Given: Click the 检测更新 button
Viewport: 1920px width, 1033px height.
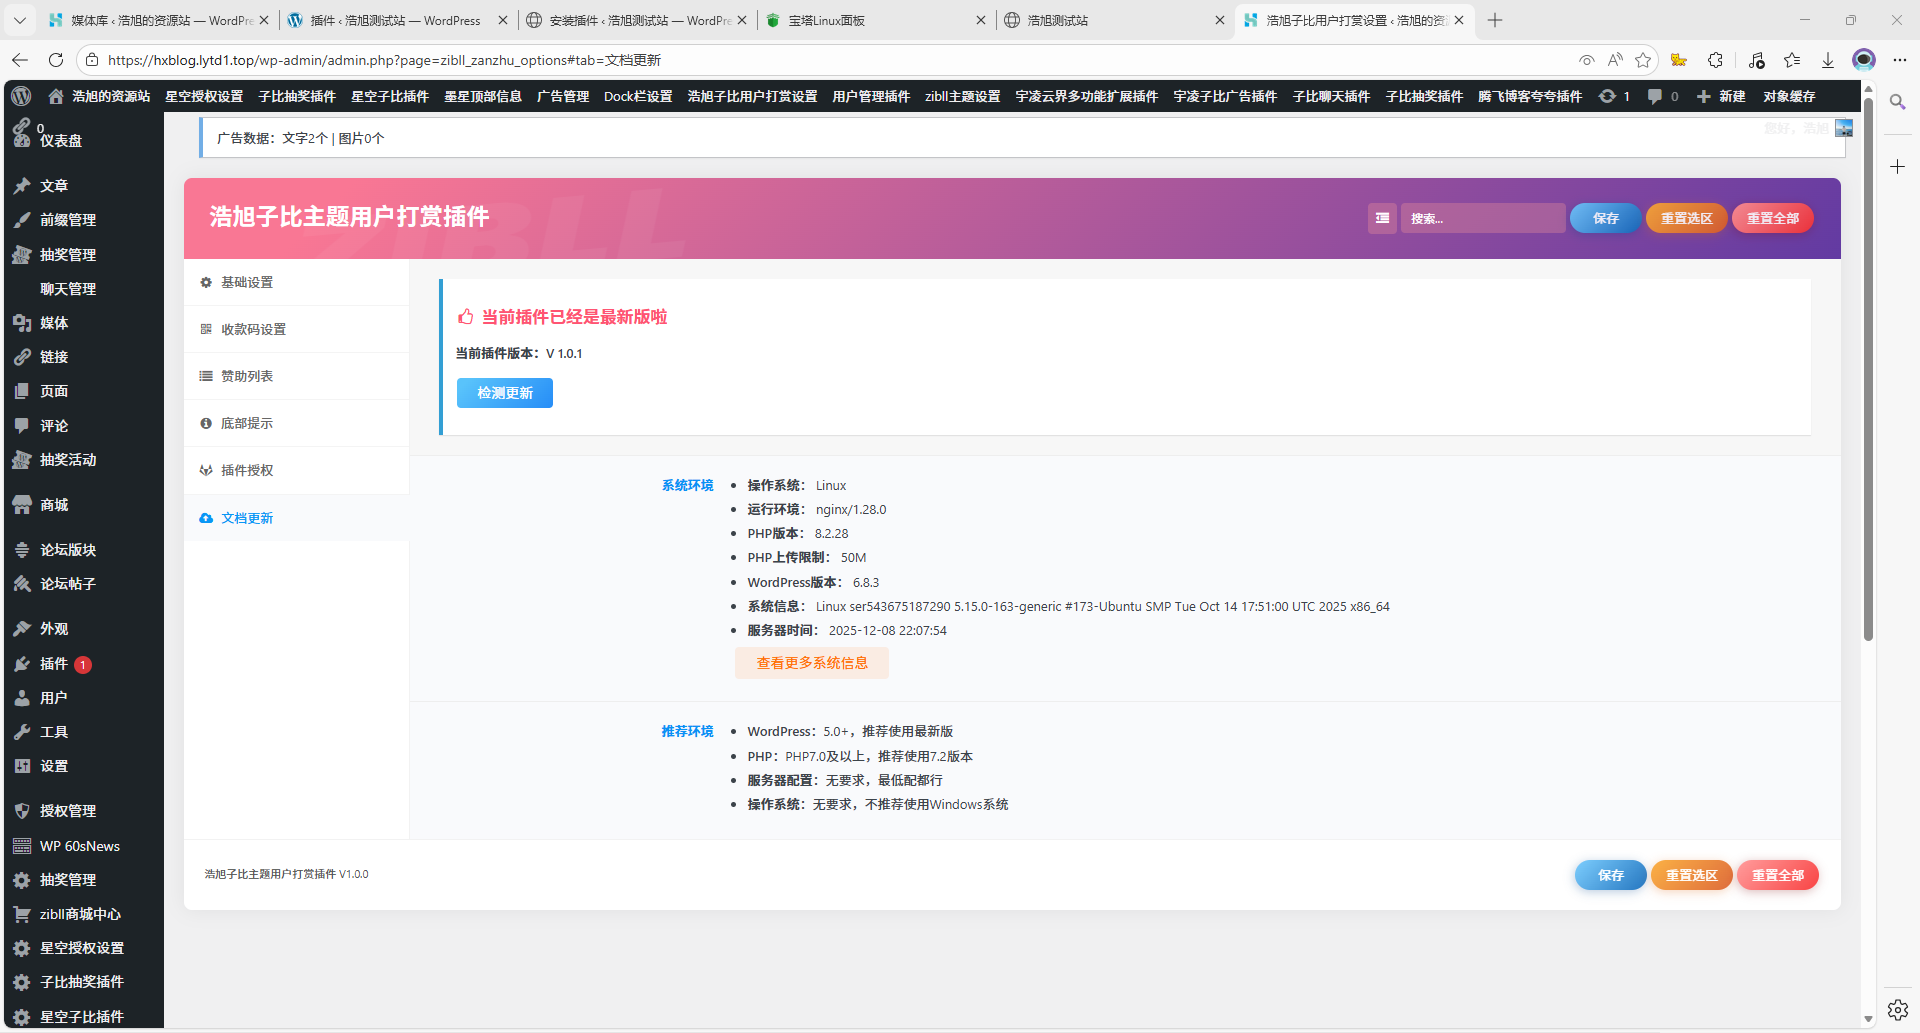Looking at the screenshot, I should (x=505, y=393).
